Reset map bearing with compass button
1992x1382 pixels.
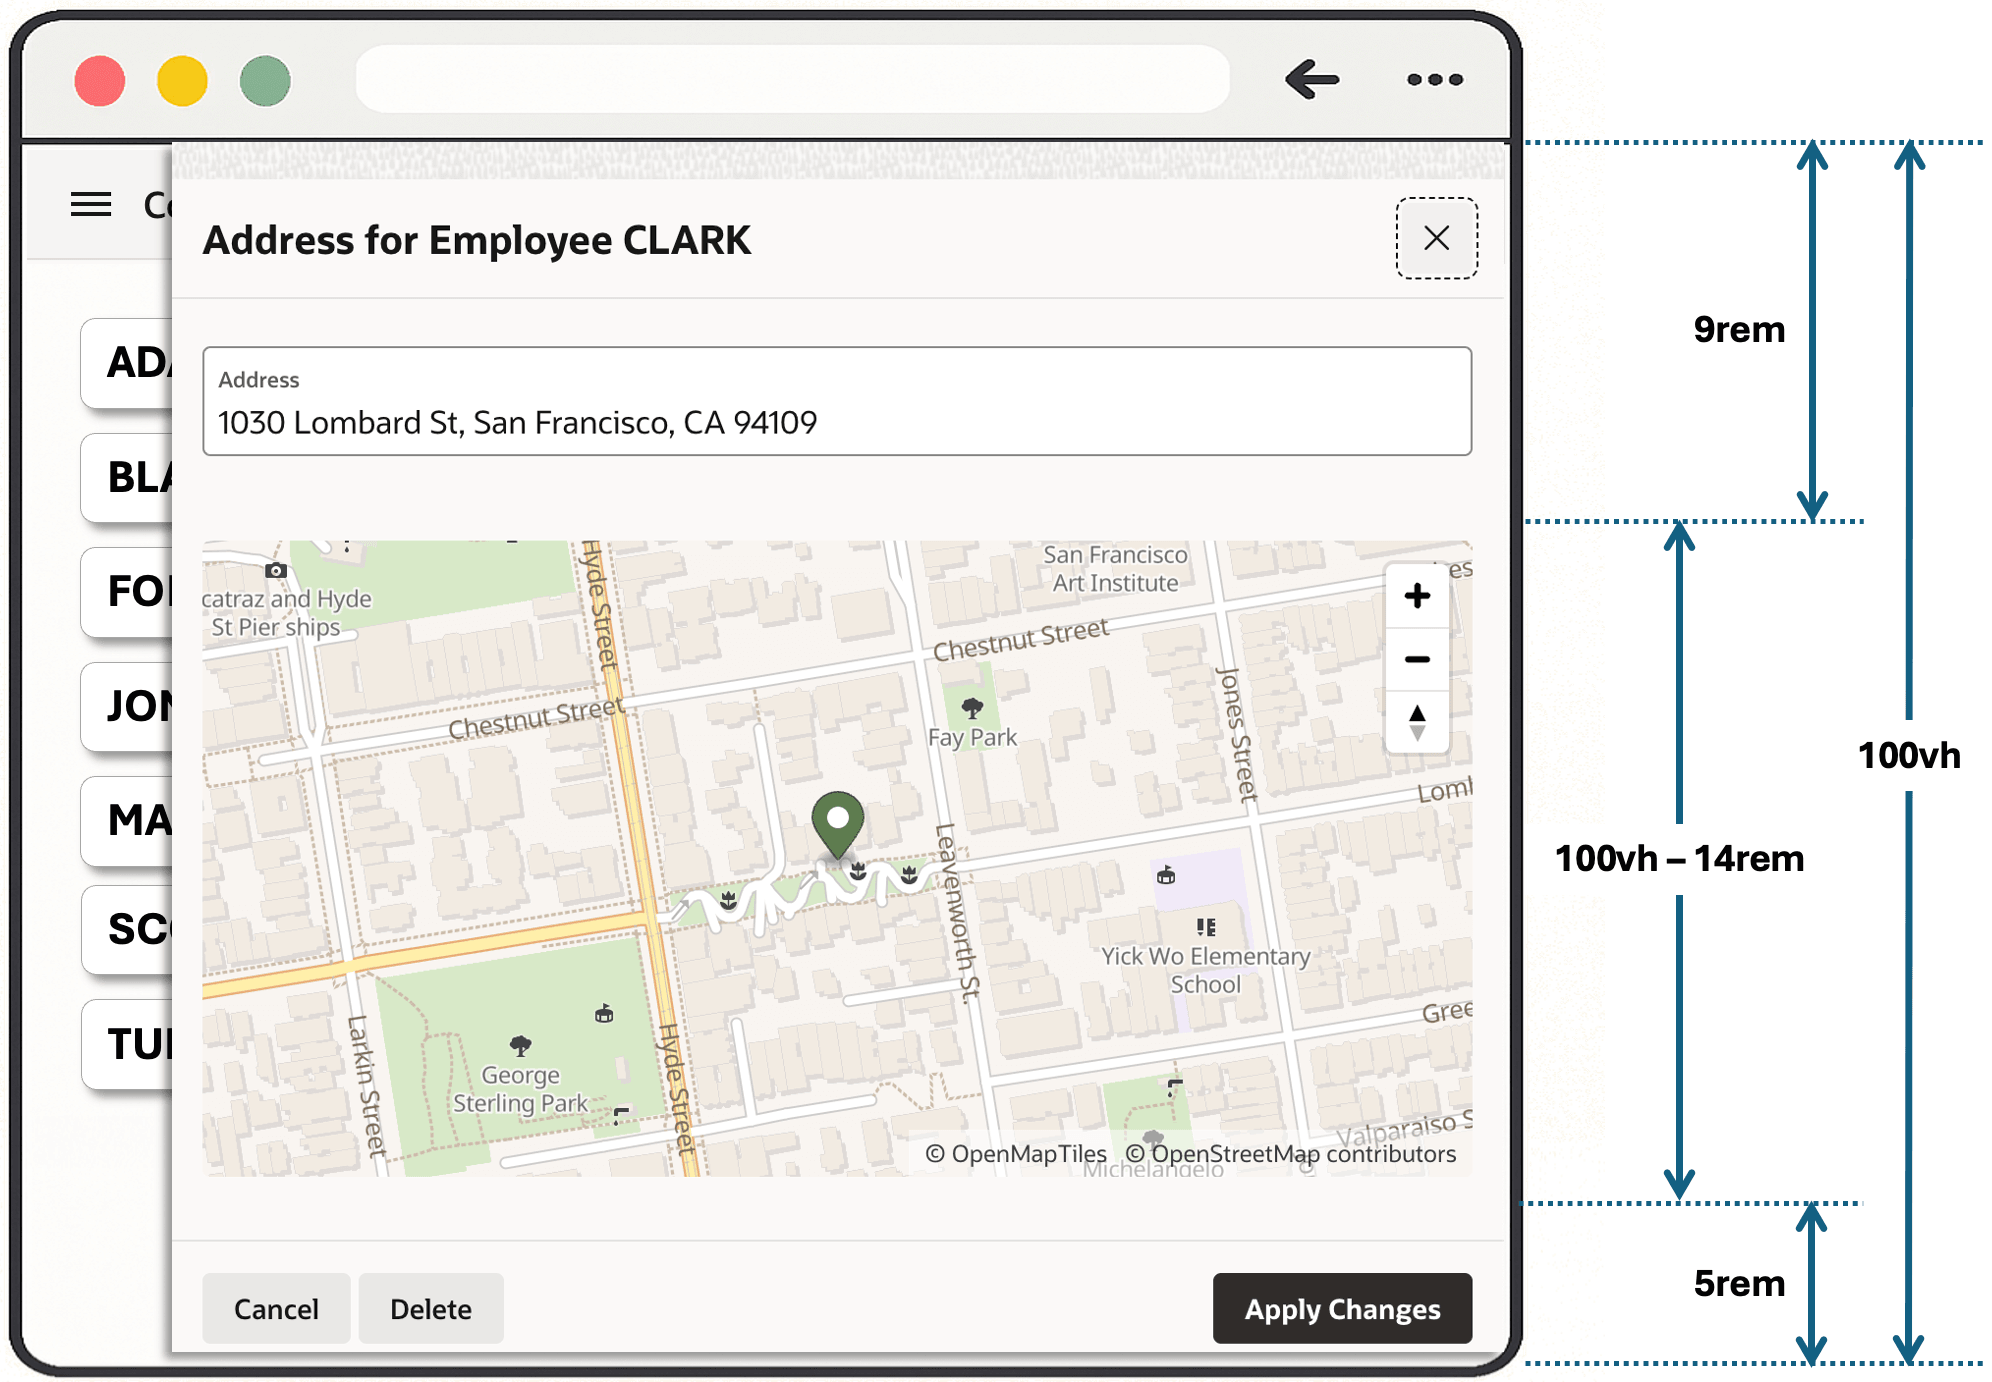click(1417, 721)
